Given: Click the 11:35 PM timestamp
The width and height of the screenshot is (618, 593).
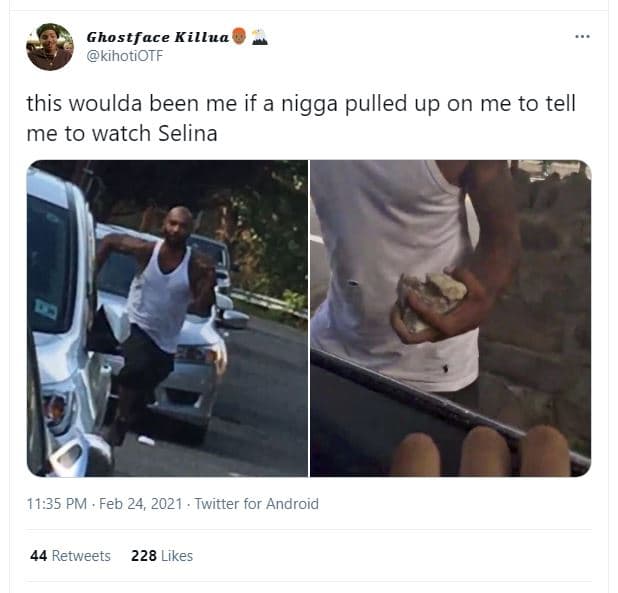Looking at the screenshot, I should click(x=57, y=504).
